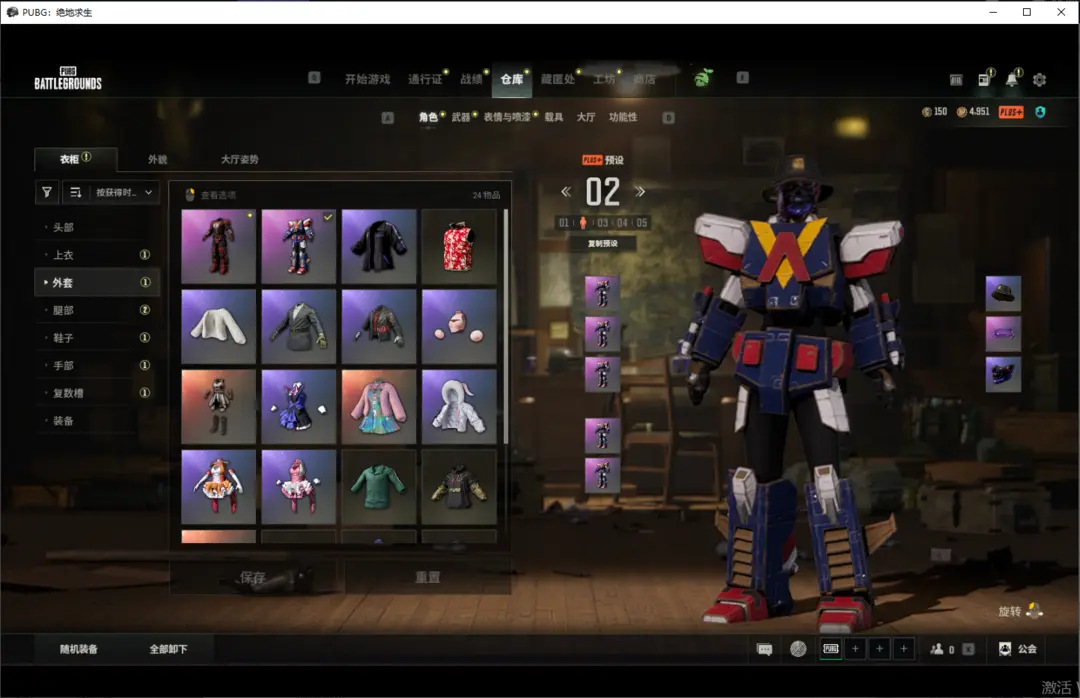Switch to the 外貌 tab
This screenshot has height=698, width=1080.
click(x=158, y=159)
